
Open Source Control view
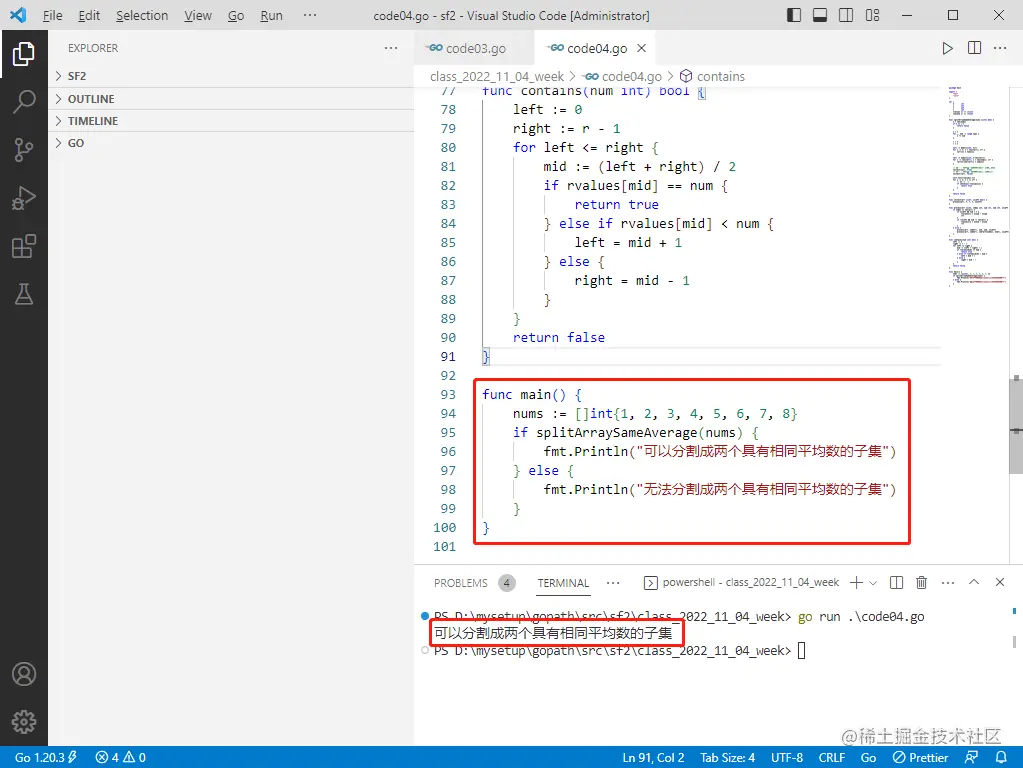23,149
